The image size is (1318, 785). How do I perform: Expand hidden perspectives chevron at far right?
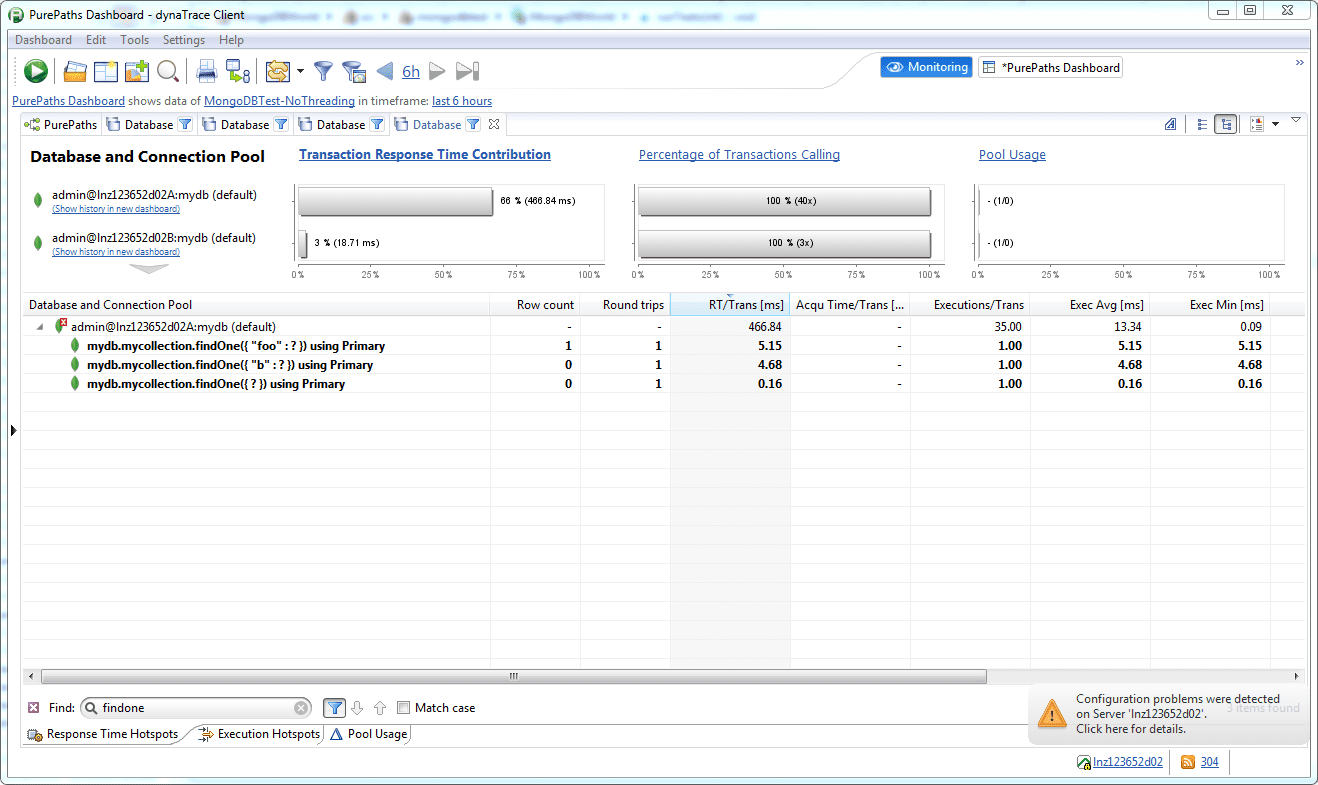1300,62
